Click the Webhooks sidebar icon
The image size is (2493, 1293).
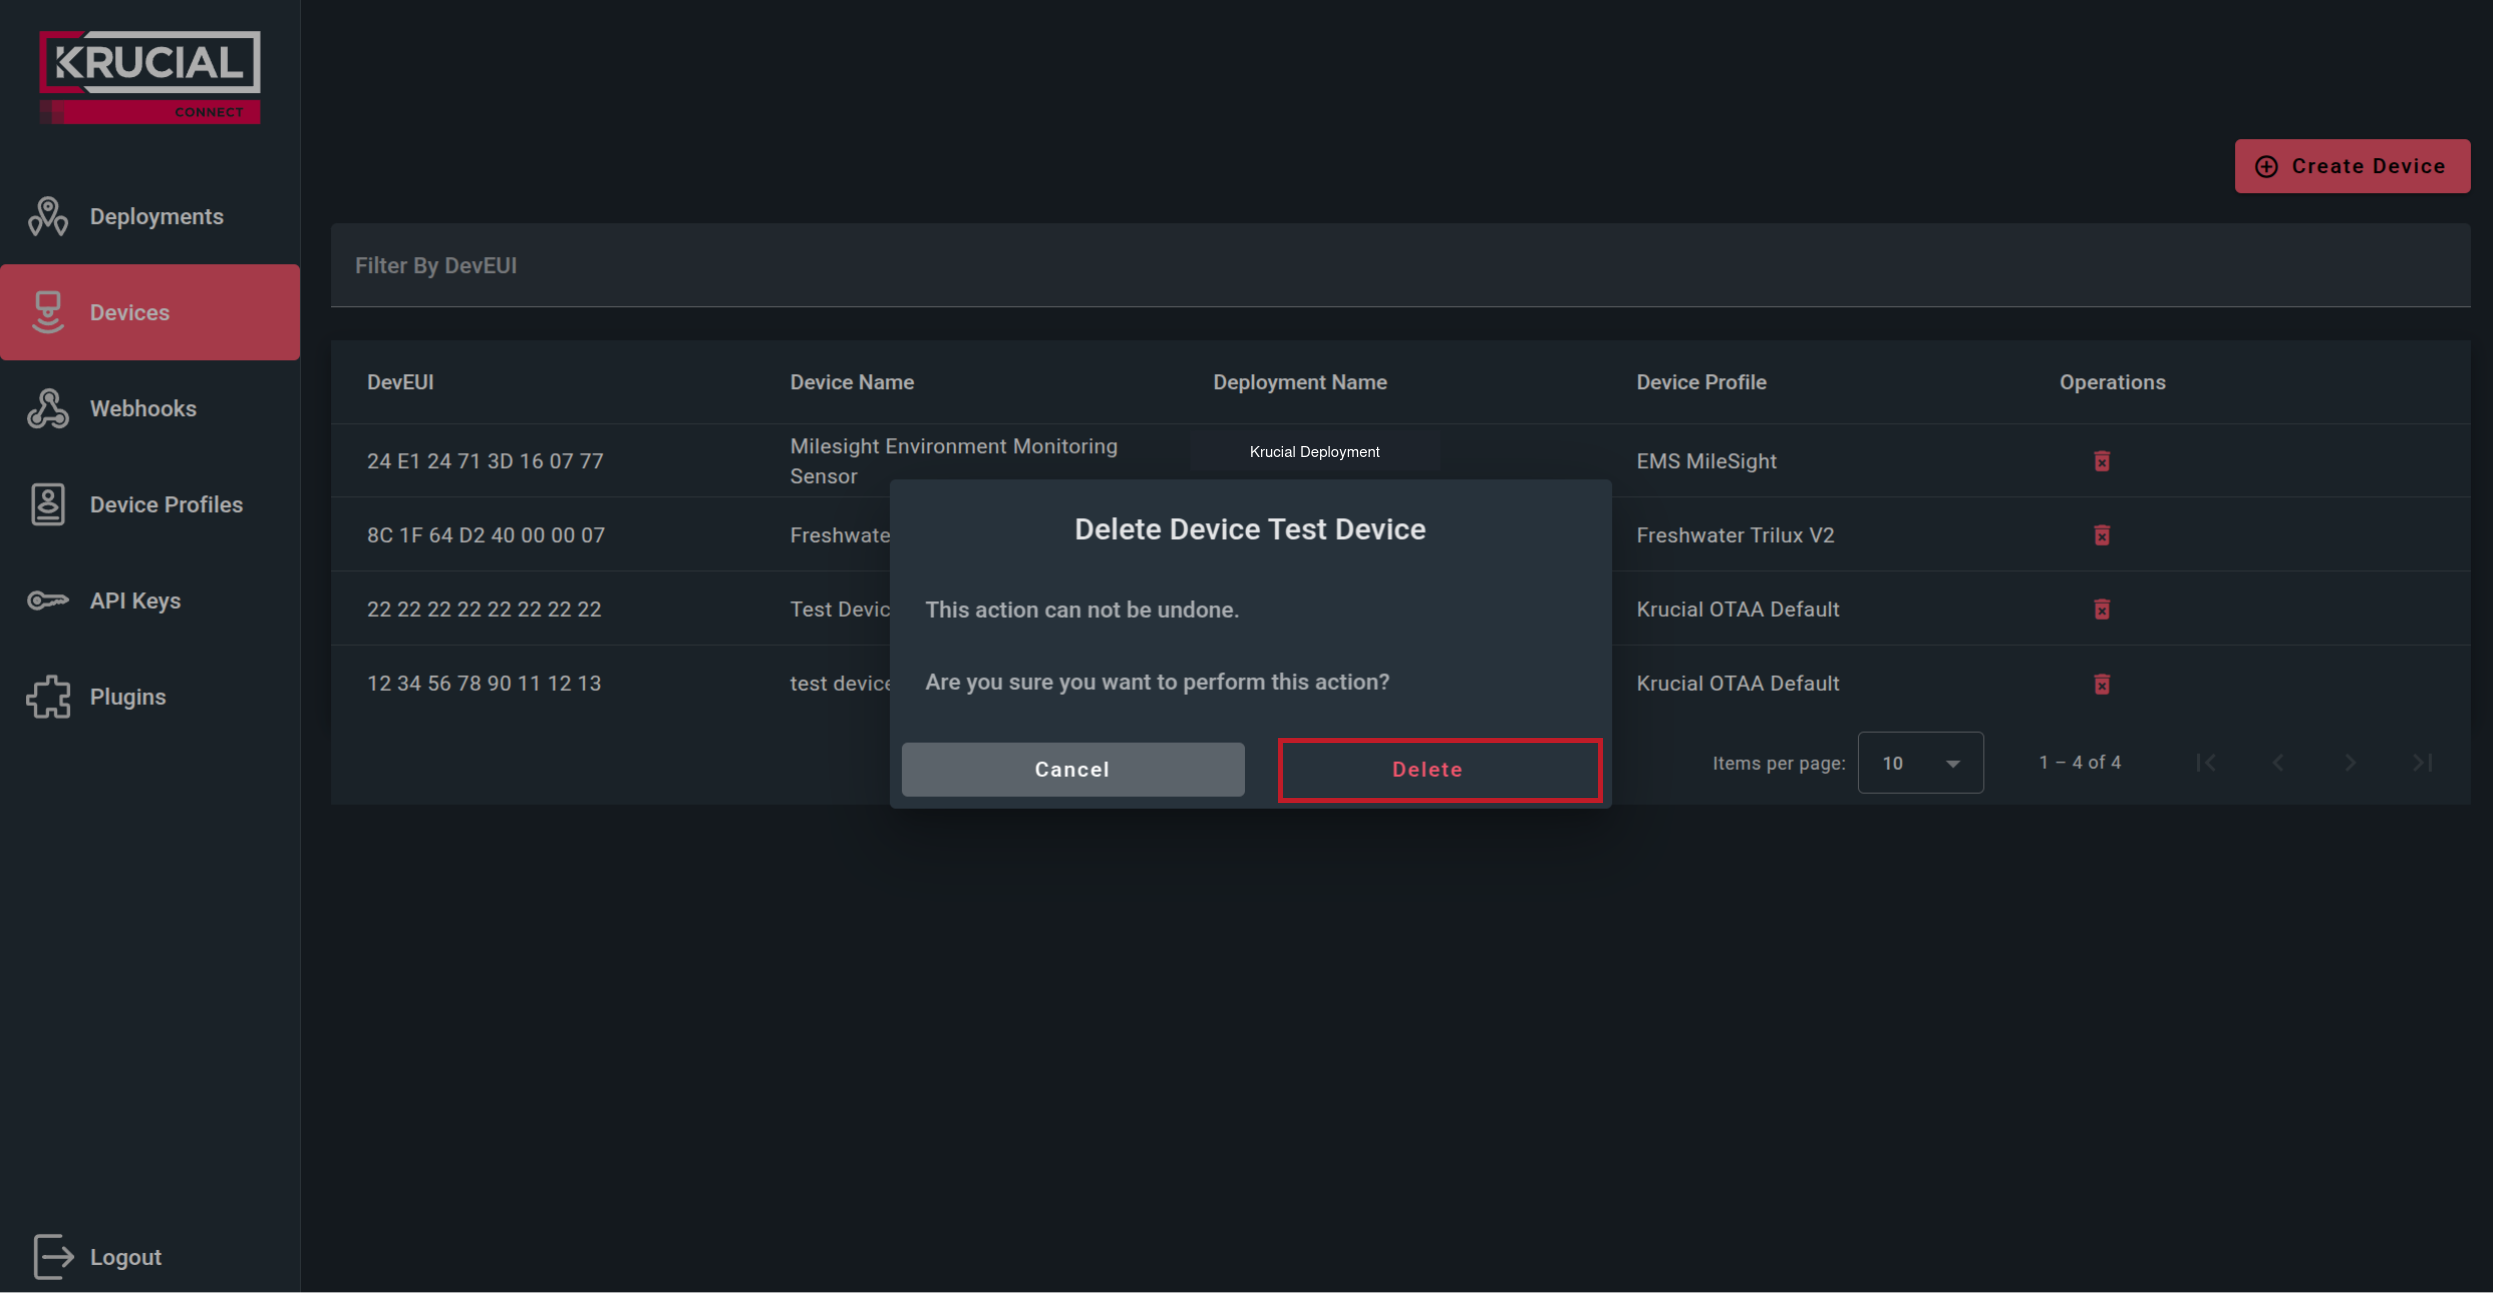pyautogui.click(x=47, y=408)
